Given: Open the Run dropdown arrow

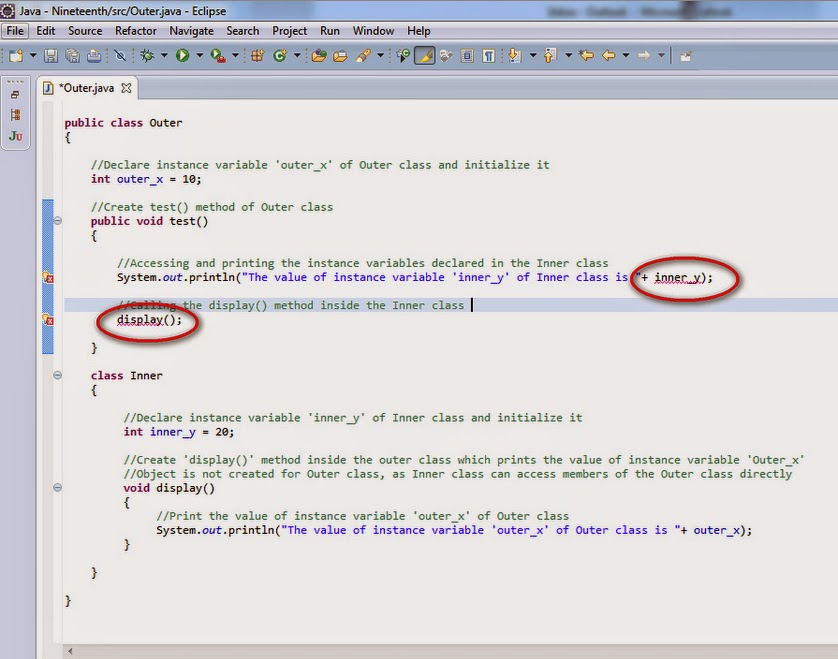Looking at the screenshot, I should pos(199,55).
